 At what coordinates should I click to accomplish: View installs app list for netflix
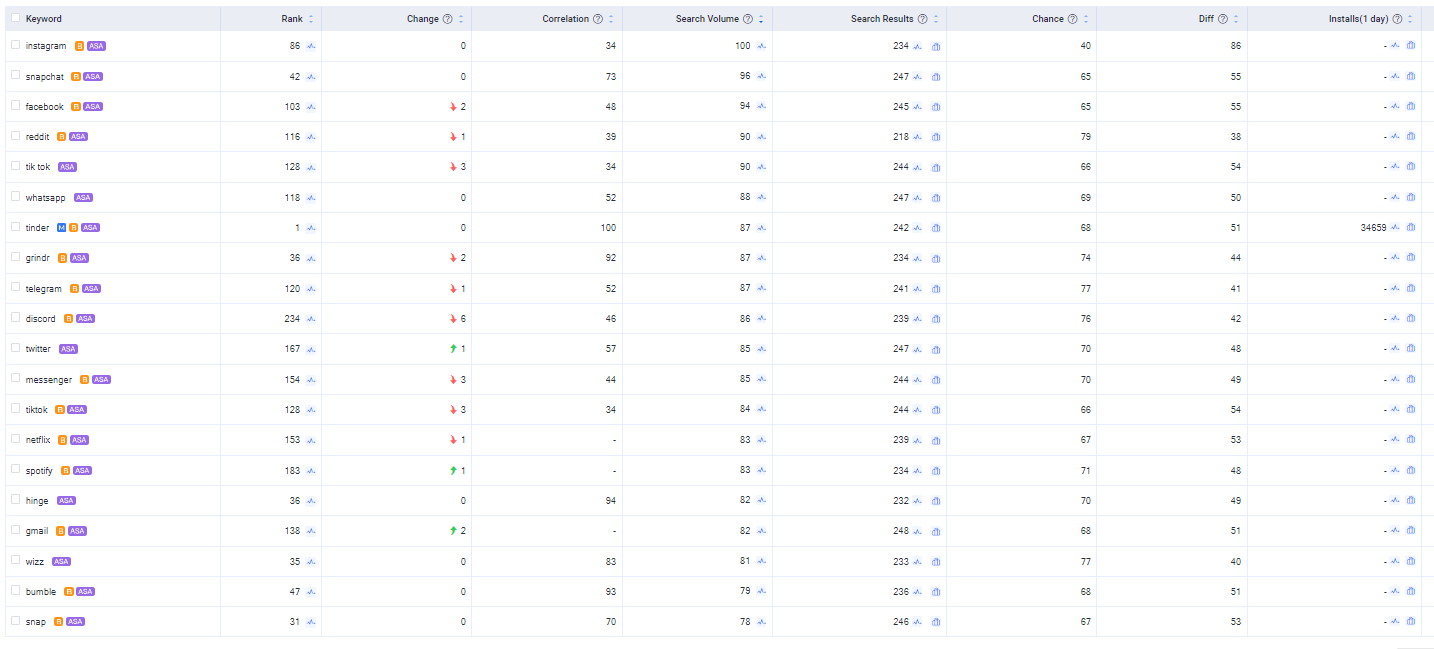(1411, 440)
